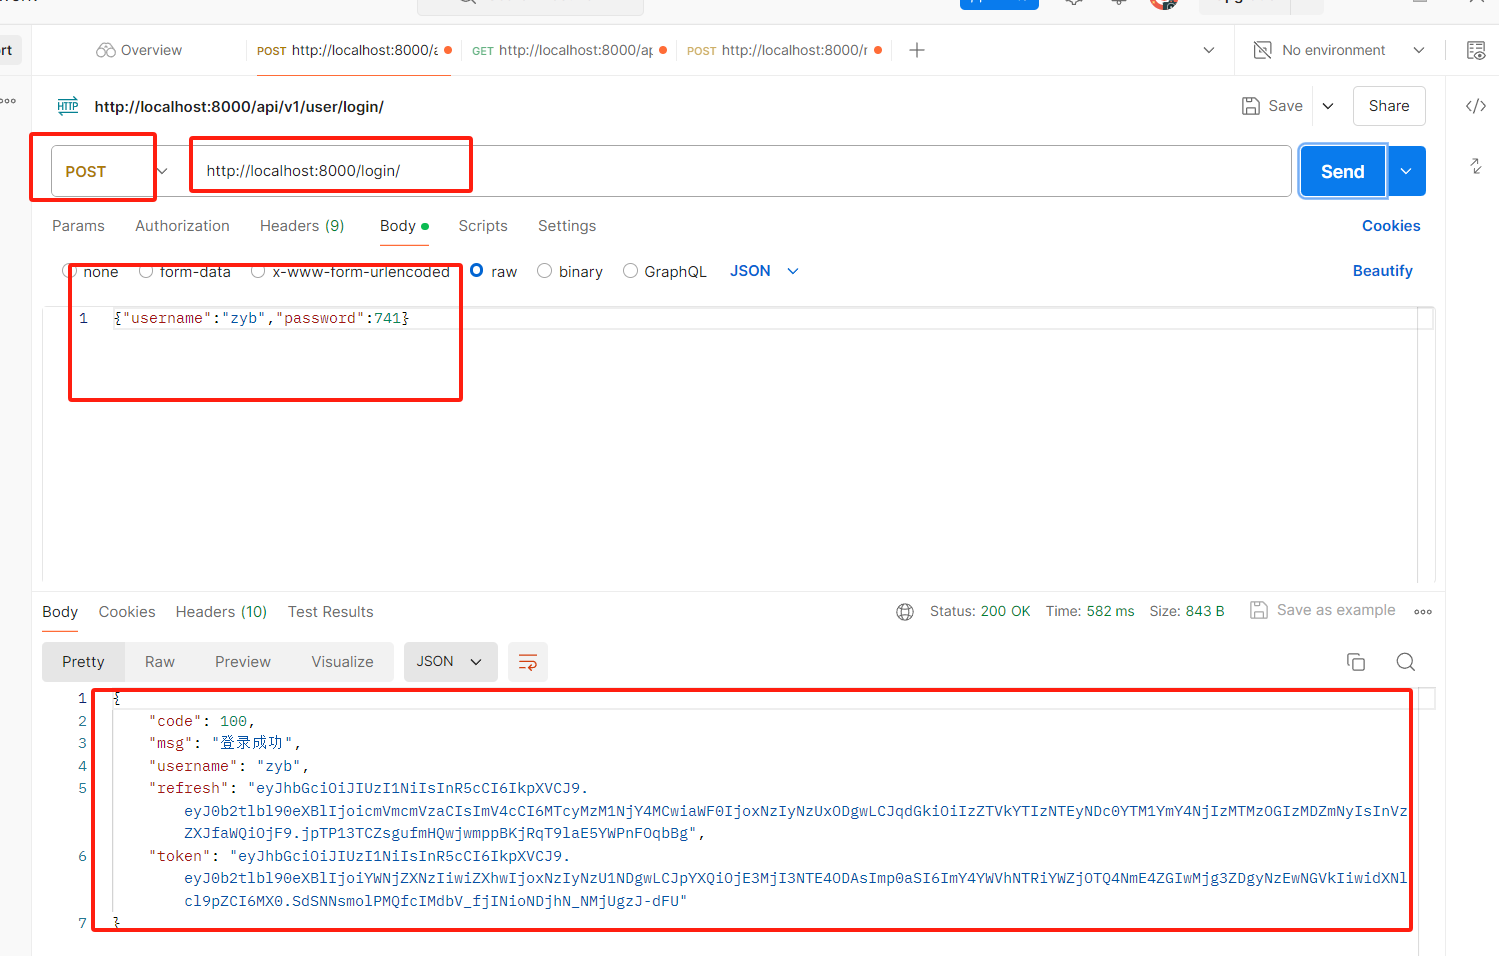Viewport: 1499px width, 956px height.
Task: Open the POST method dropdown
Action: 162,171
